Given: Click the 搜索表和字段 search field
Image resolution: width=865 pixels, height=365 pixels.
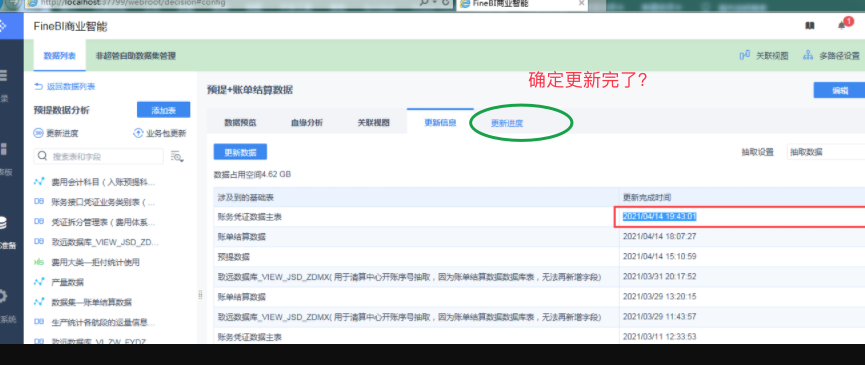Looking at the screenshot, I should click(x=99, y=157).
